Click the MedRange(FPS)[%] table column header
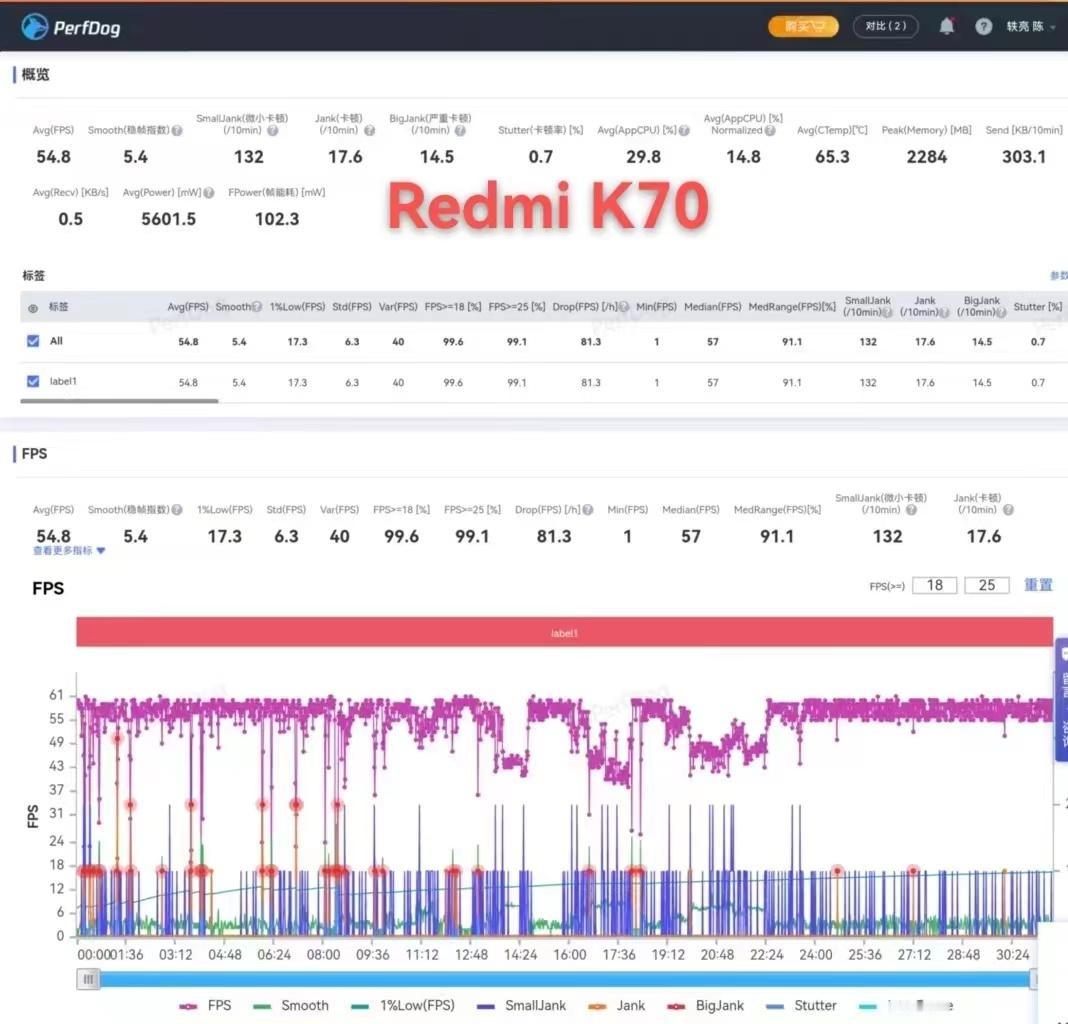1068x1024 pixels. click(792, 307)
